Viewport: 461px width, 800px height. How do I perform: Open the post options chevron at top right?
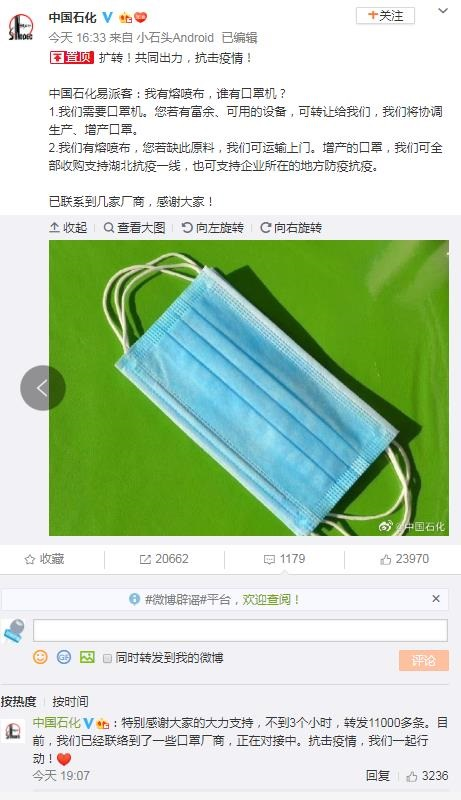tap(443, 11)
